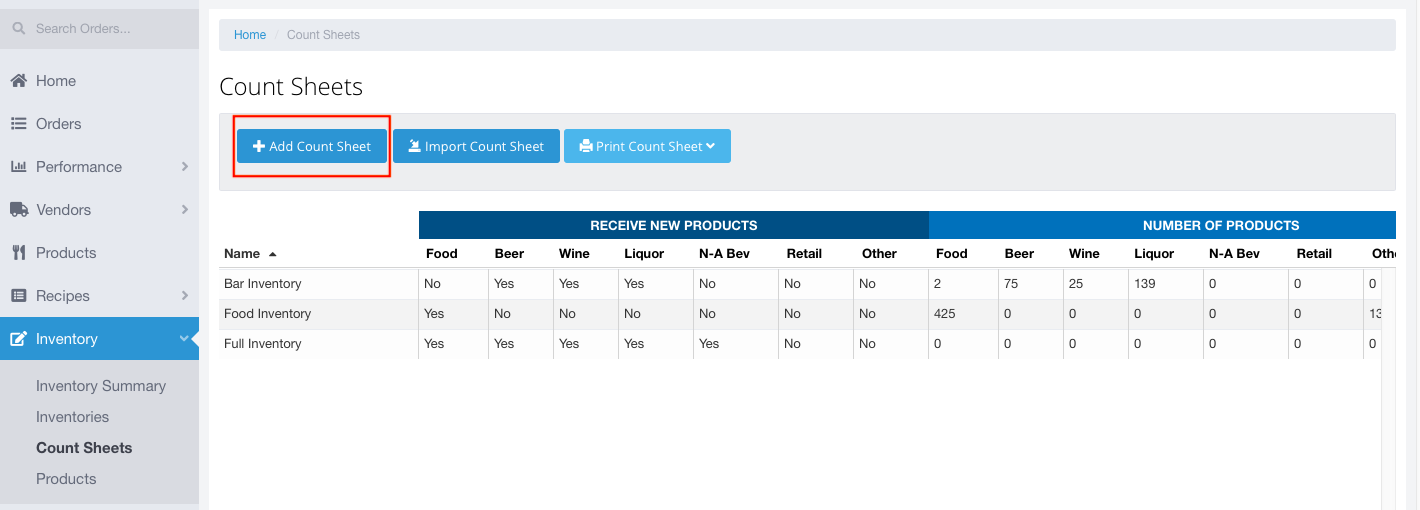
Task: Follow the Home breadcrumb link
Action: [250, 35]
